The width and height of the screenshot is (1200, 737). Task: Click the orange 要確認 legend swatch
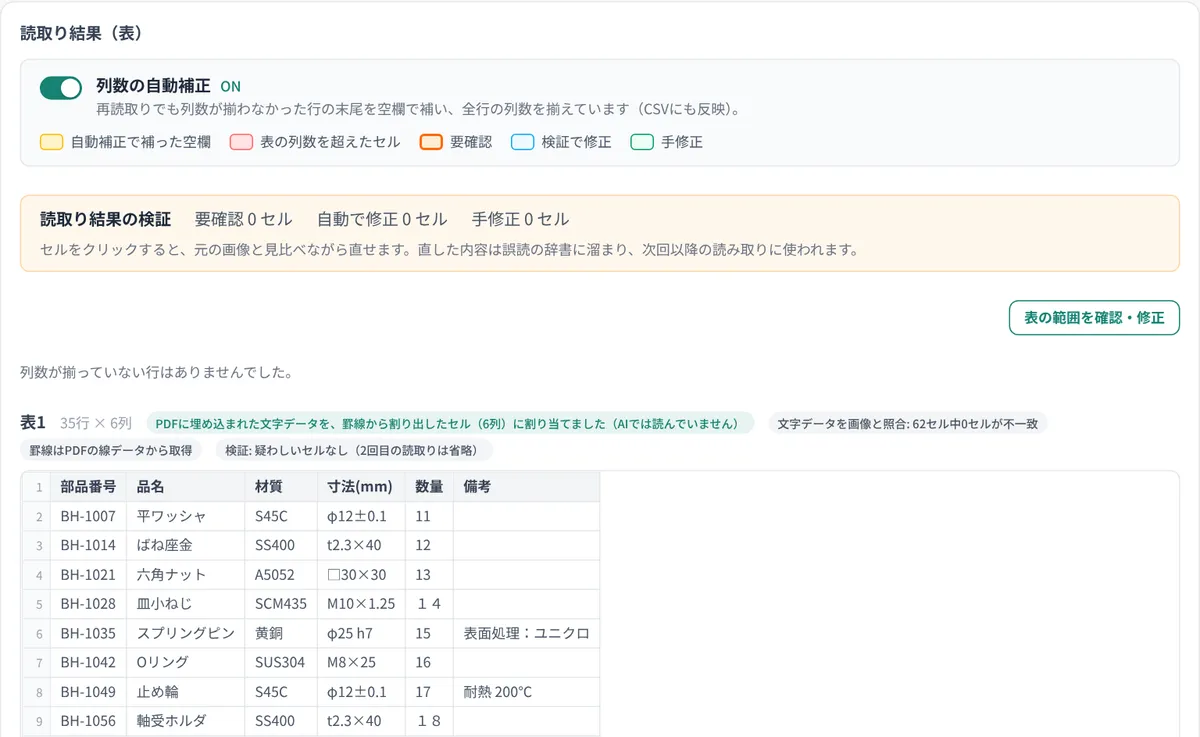point(431,142)
